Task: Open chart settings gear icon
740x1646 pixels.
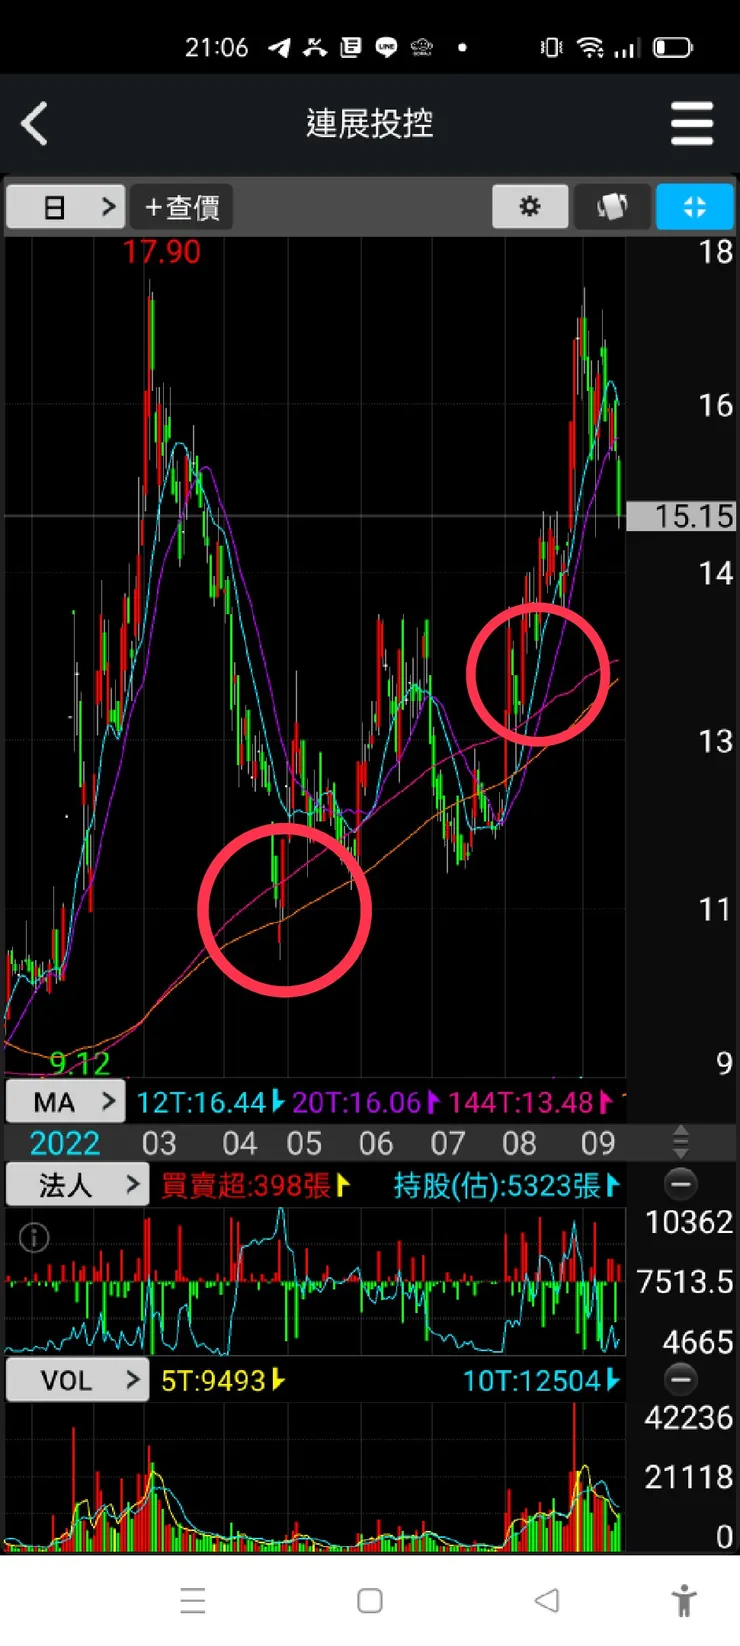Action: [530, 207]
